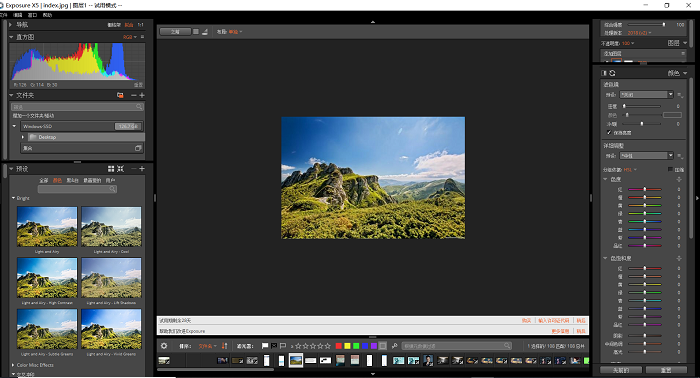
Task: Apply the Light and Airy preset thumbnail
Action: [47, 227]
